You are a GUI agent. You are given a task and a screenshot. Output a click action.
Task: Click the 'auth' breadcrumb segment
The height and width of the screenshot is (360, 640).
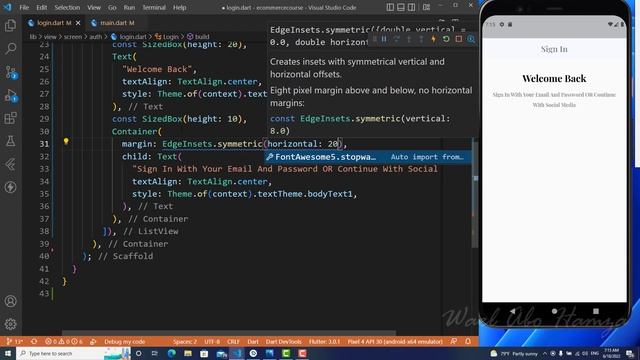pyautogui.click(x=95, y=36)
